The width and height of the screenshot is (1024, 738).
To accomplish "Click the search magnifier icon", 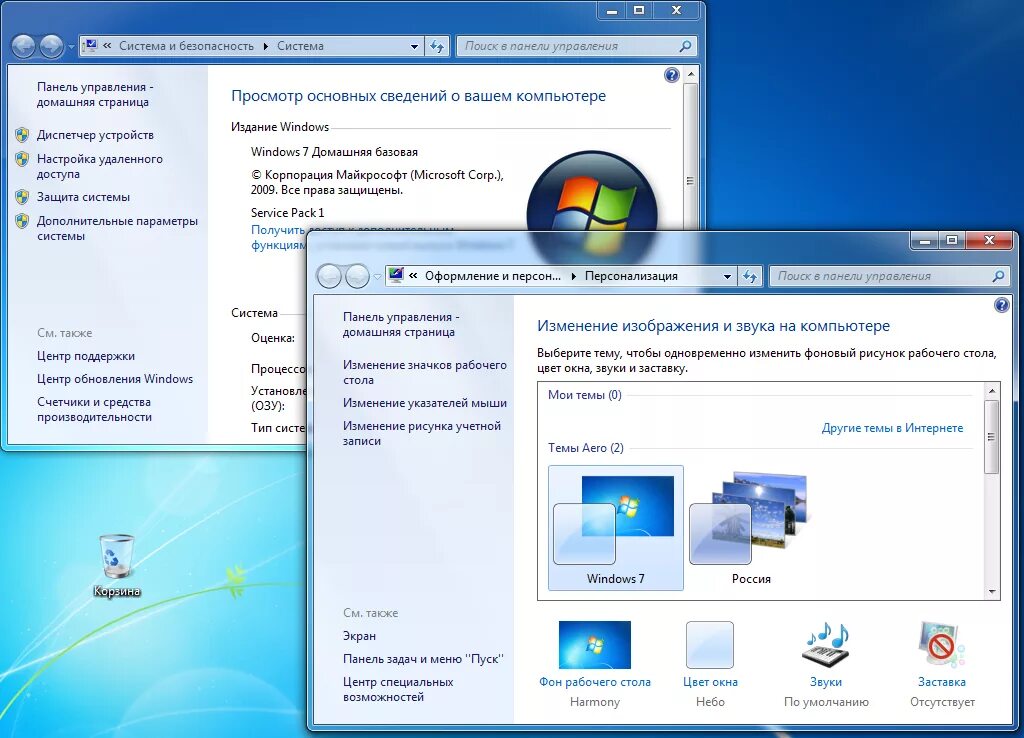I will [998, 275].
